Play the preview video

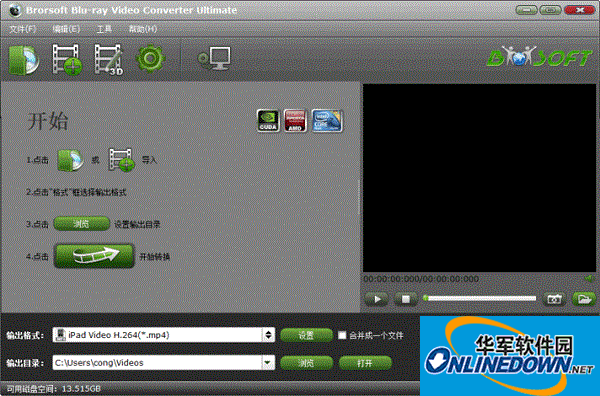[x=376, y=299]
